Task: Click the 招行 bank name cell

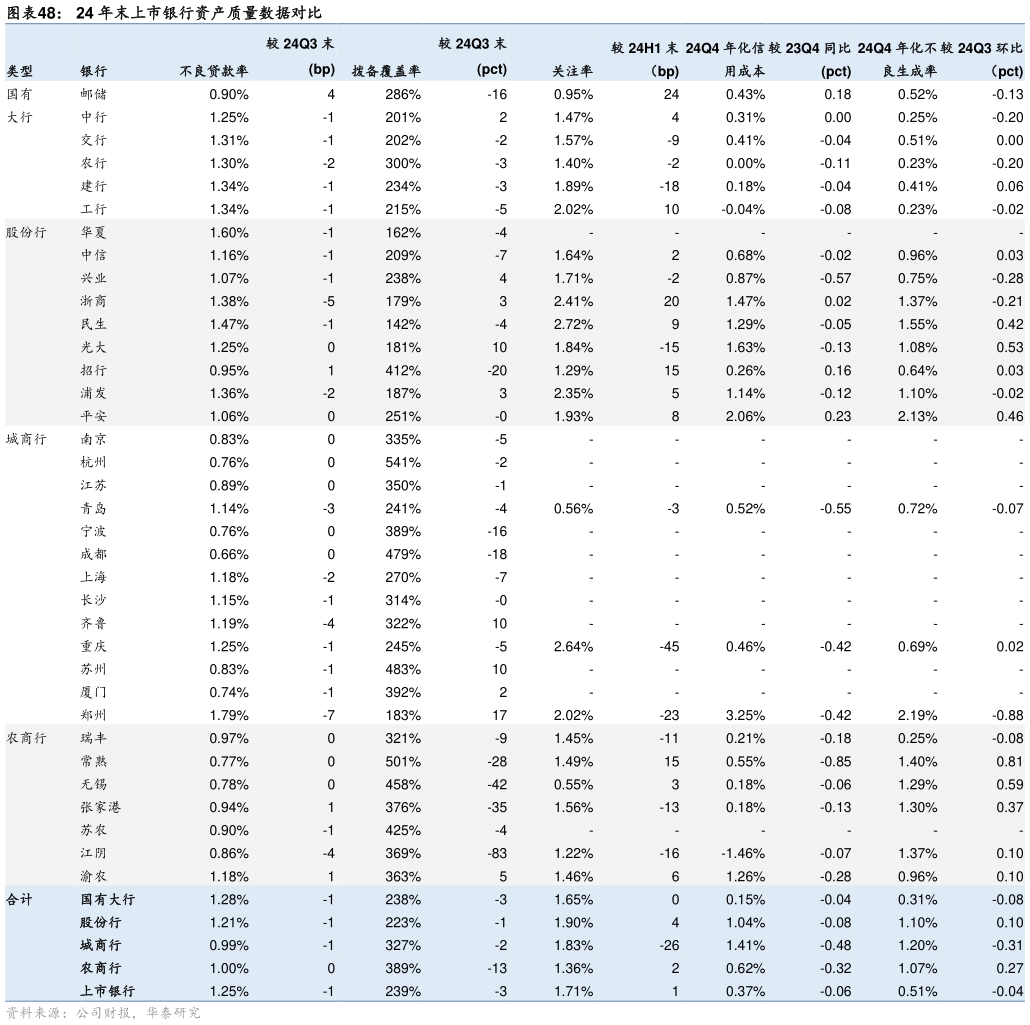Action: tap(94, 370)
